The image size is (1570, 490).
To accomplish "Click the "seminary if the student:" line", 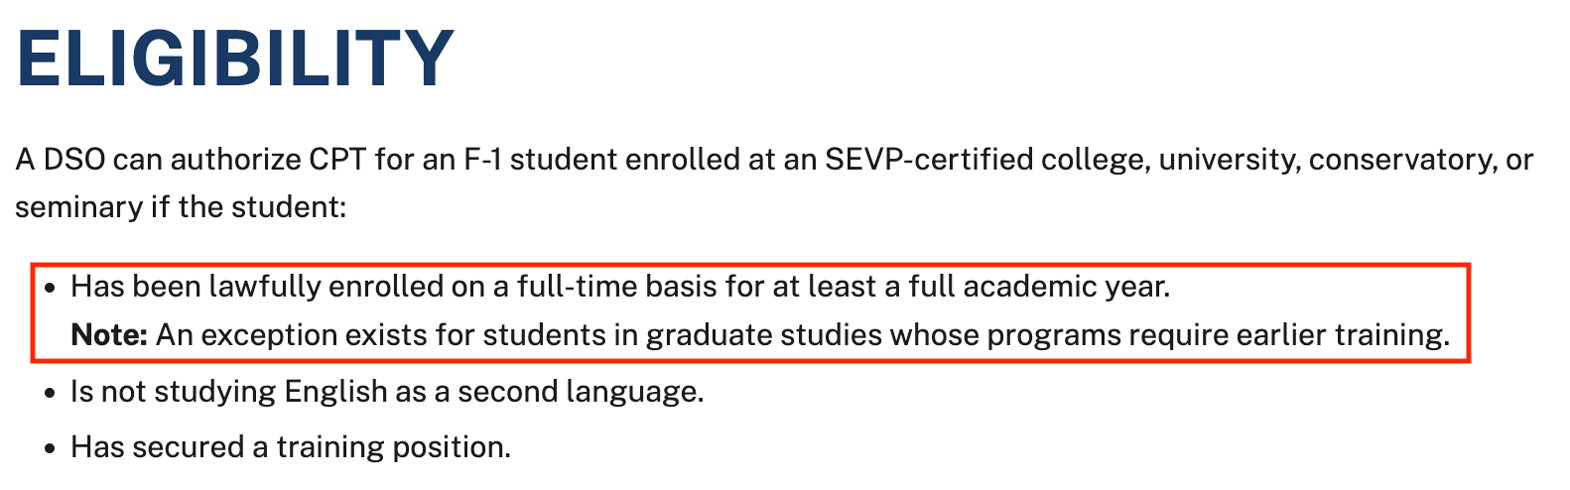I will [180, 207].
